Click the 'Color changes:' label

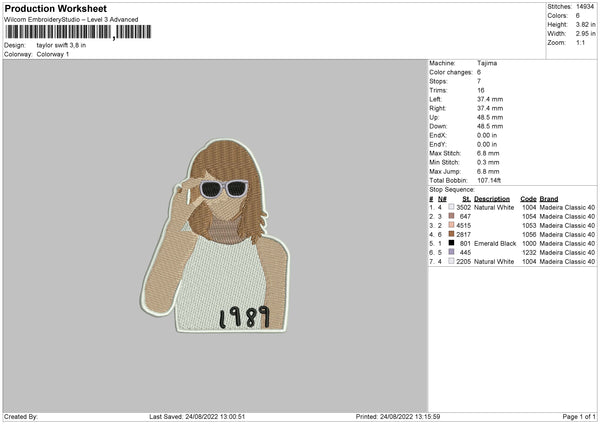coord(451,72)
